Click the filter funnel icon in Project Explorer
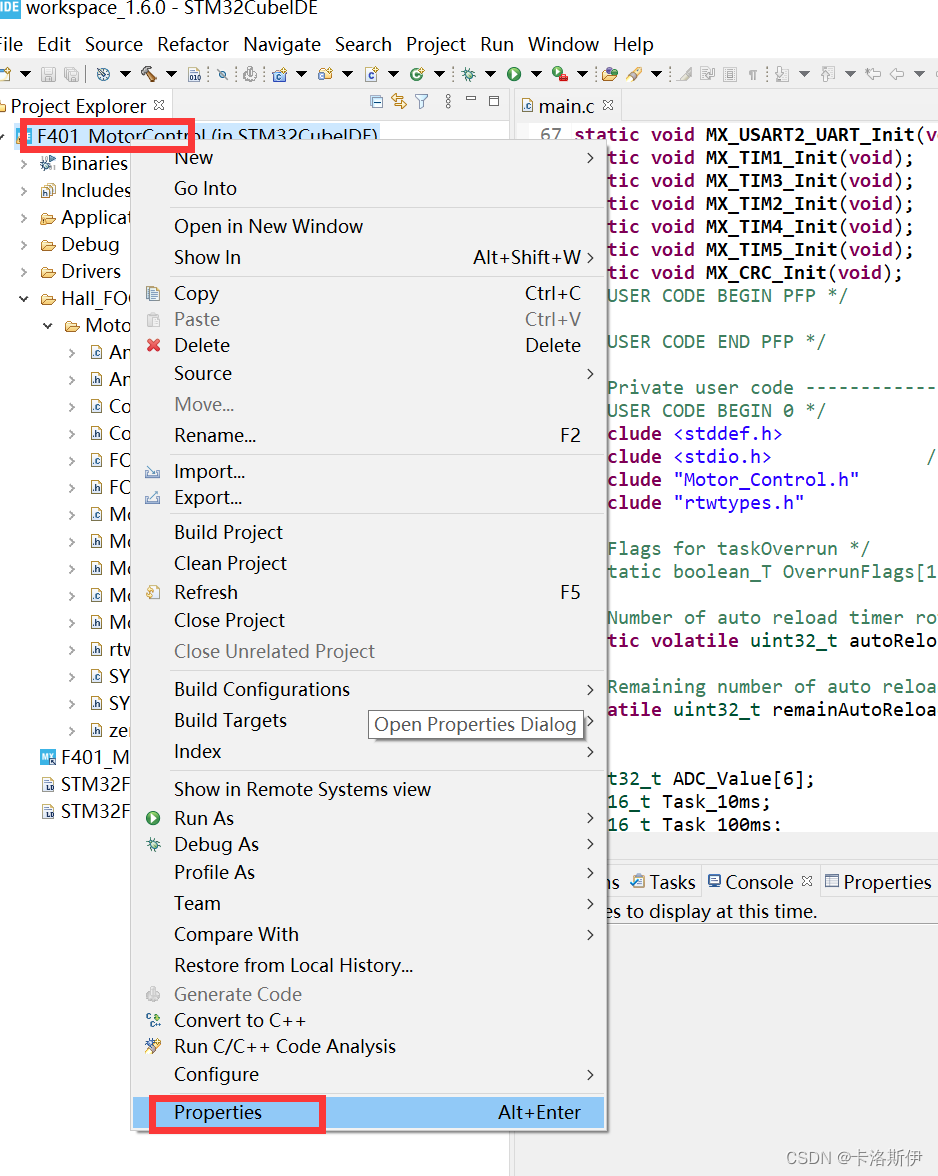 (422, 101)
